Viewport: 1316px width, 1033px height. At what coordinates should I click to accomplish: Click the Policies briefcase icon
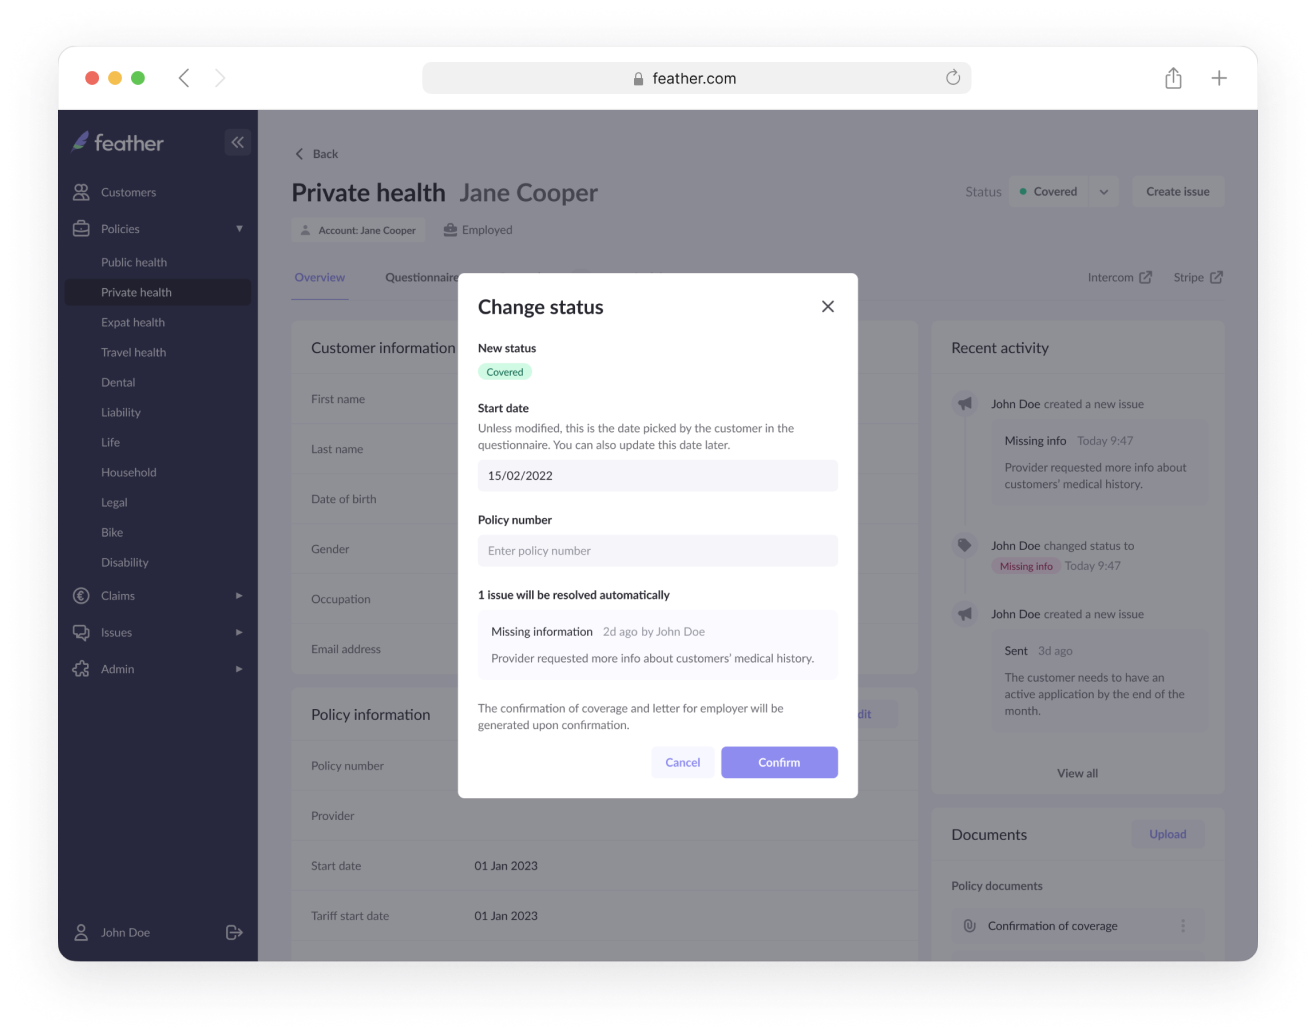(81, 228)
